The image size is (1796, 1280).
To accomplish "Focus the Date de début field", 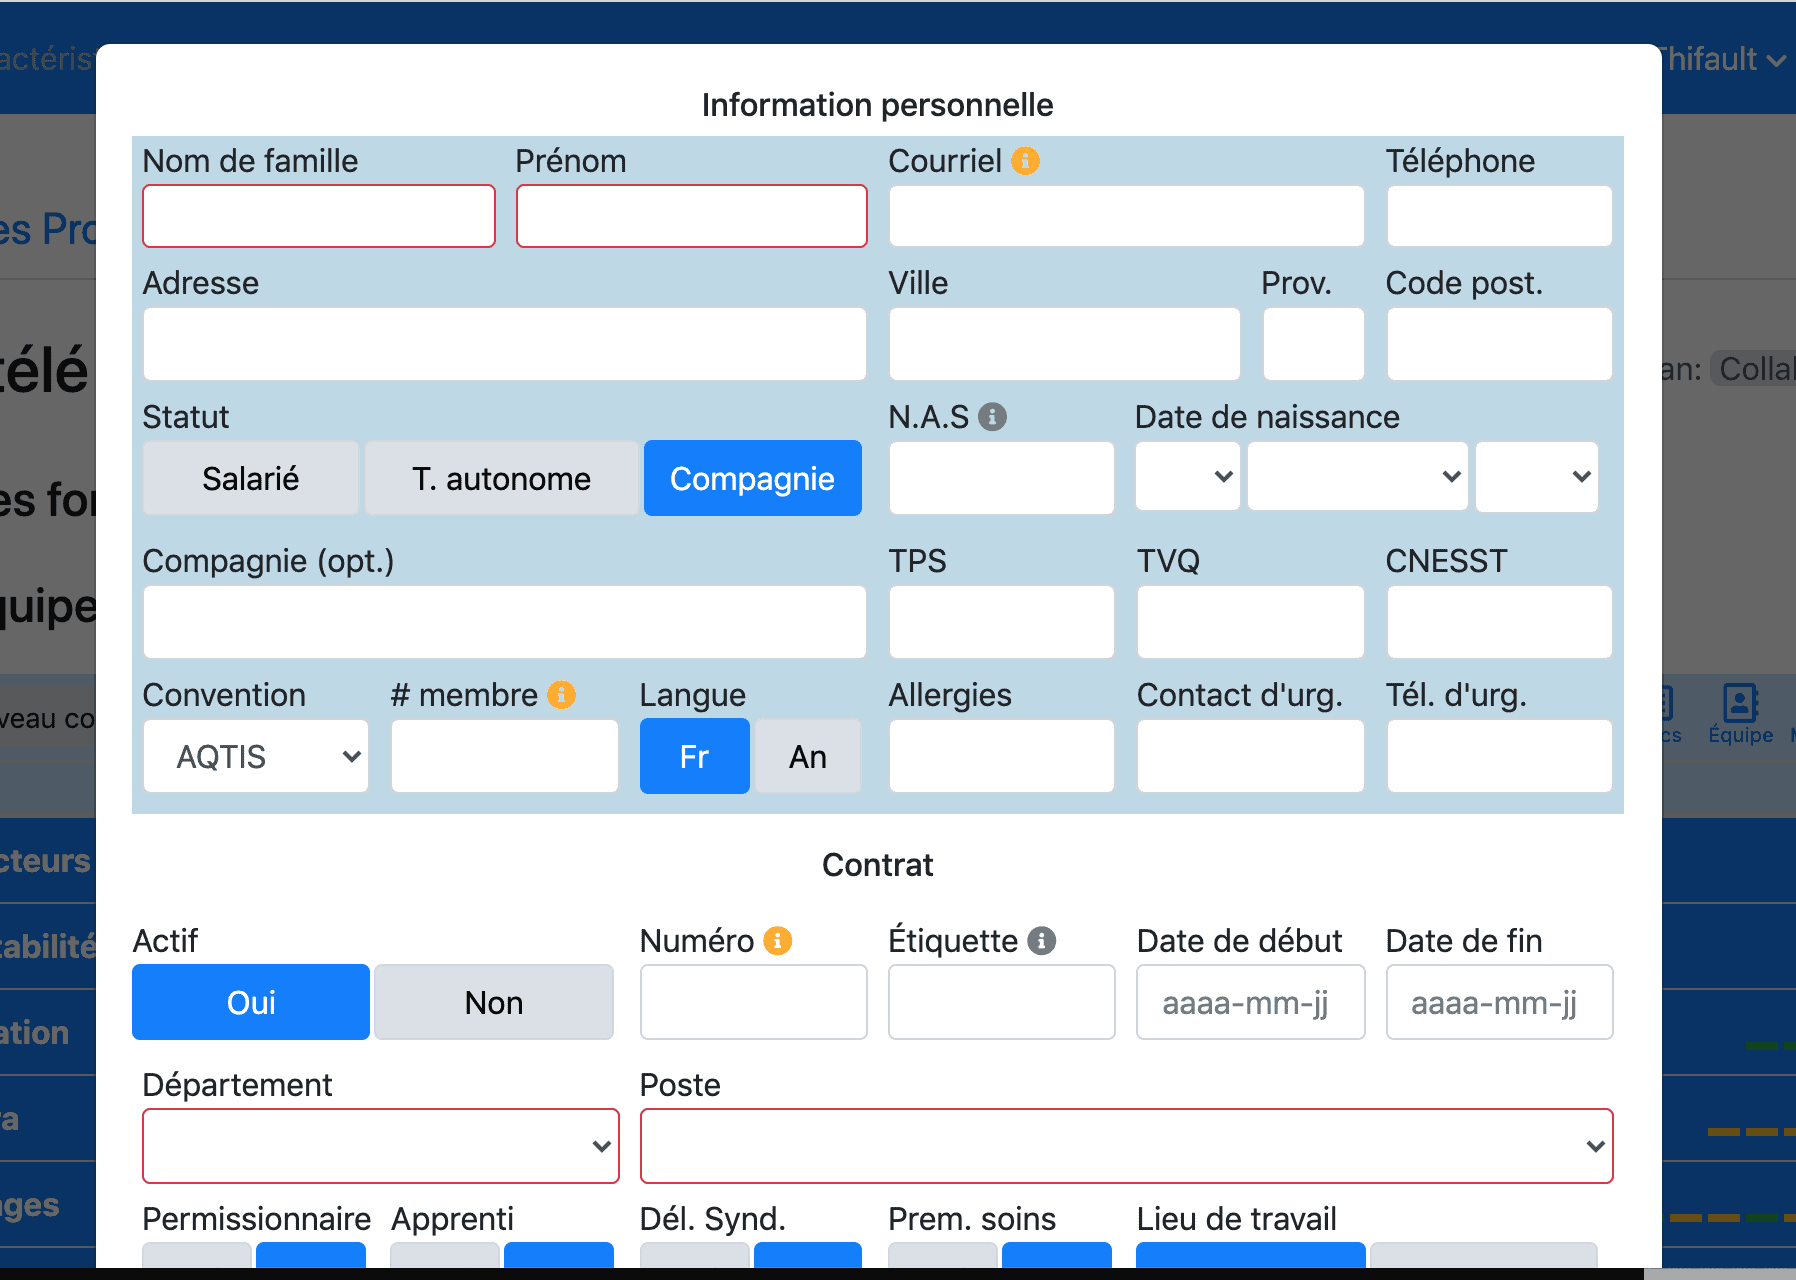I will [x=1250, y=1003].
